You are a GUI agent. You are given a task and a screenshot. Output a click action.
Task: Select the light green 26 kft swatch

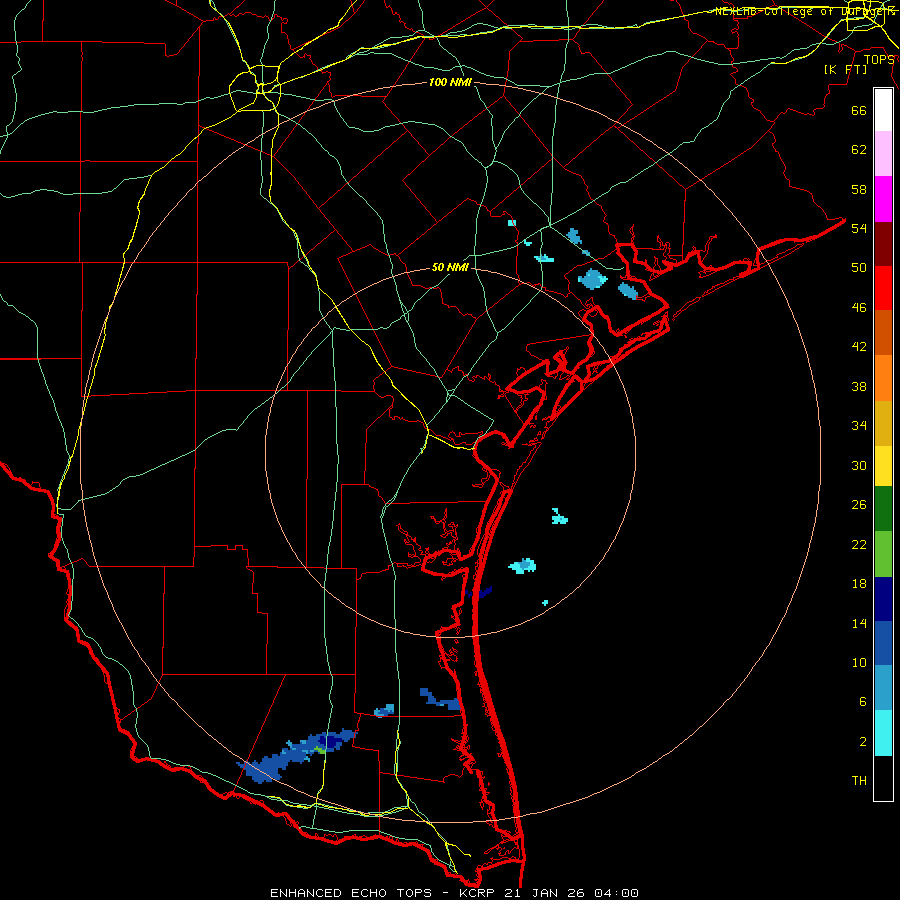coord(883,554)
